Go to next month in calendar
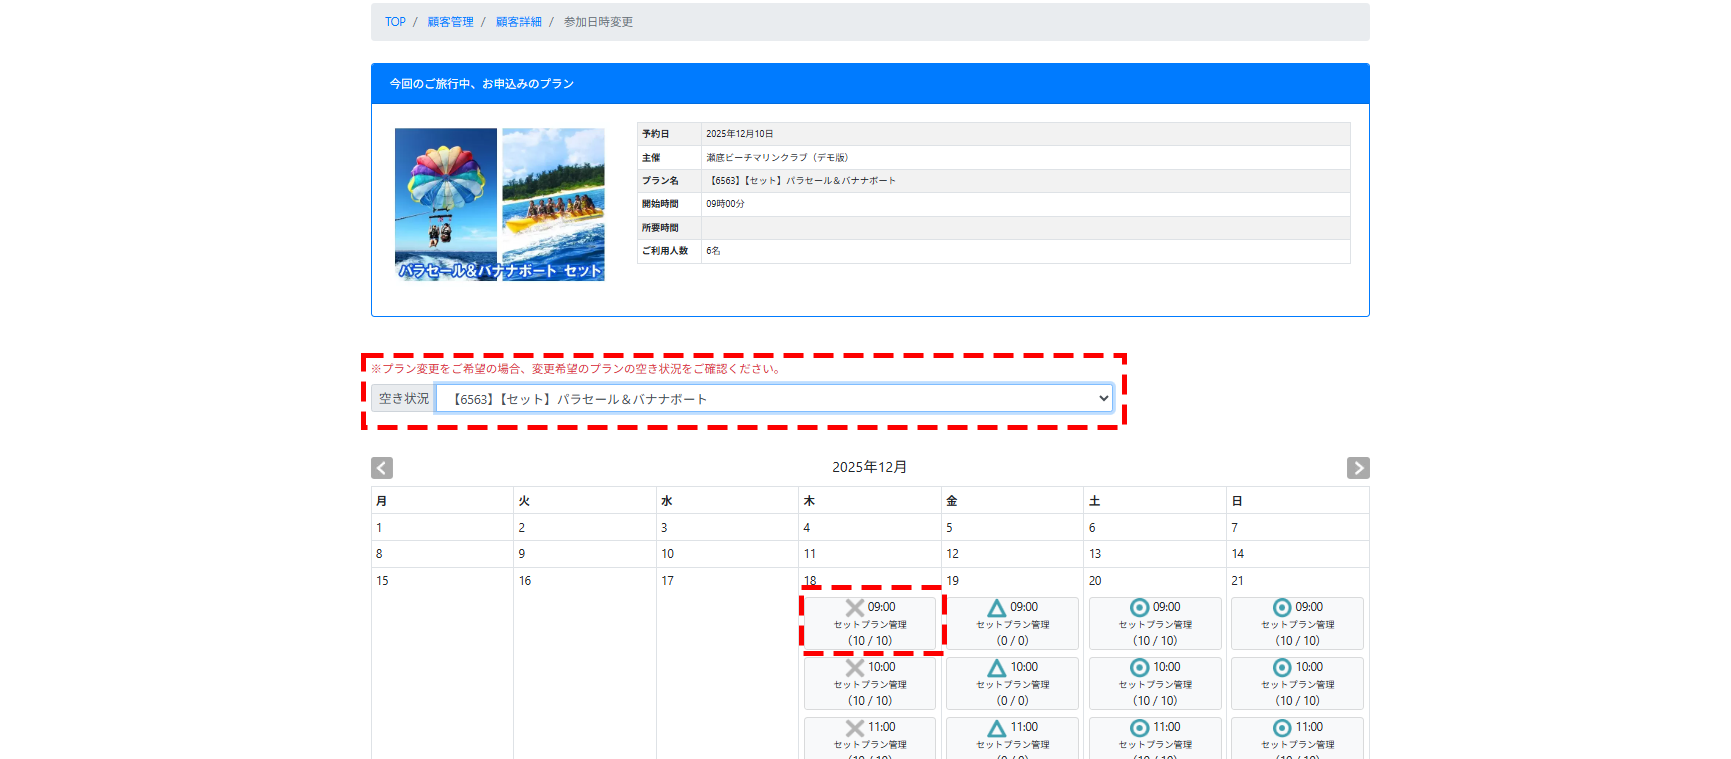This screenshot has height=759, width=1731. click(1357, 468)
